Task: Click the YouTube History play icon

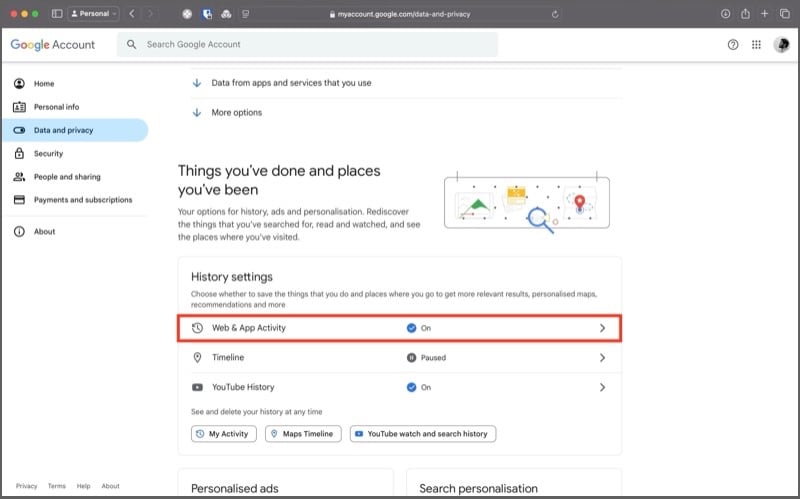Action: [197, 387]
